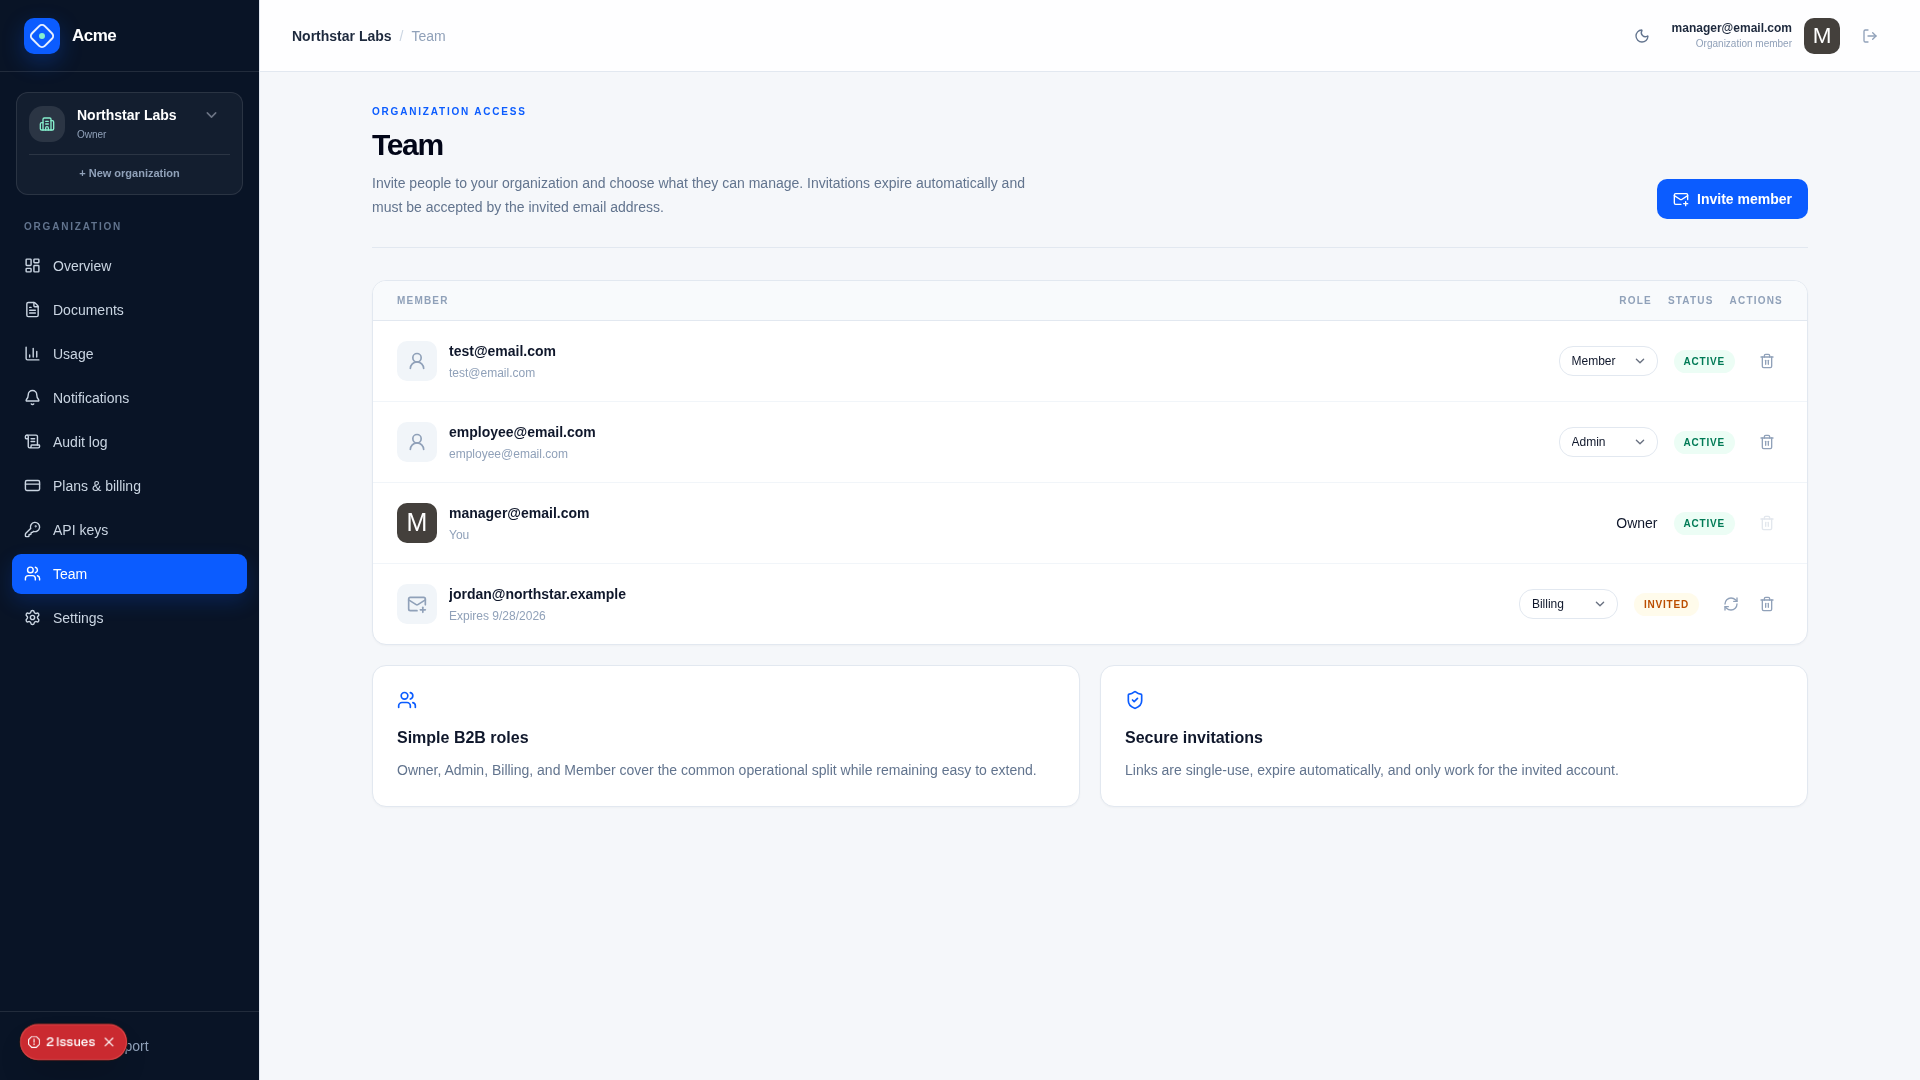Image resolution: width=1920 pixels, height=1080 pixels.
Task: Dismiss the 2 Issues badge
Action: pyautogui.click(x=109, y=1042)
